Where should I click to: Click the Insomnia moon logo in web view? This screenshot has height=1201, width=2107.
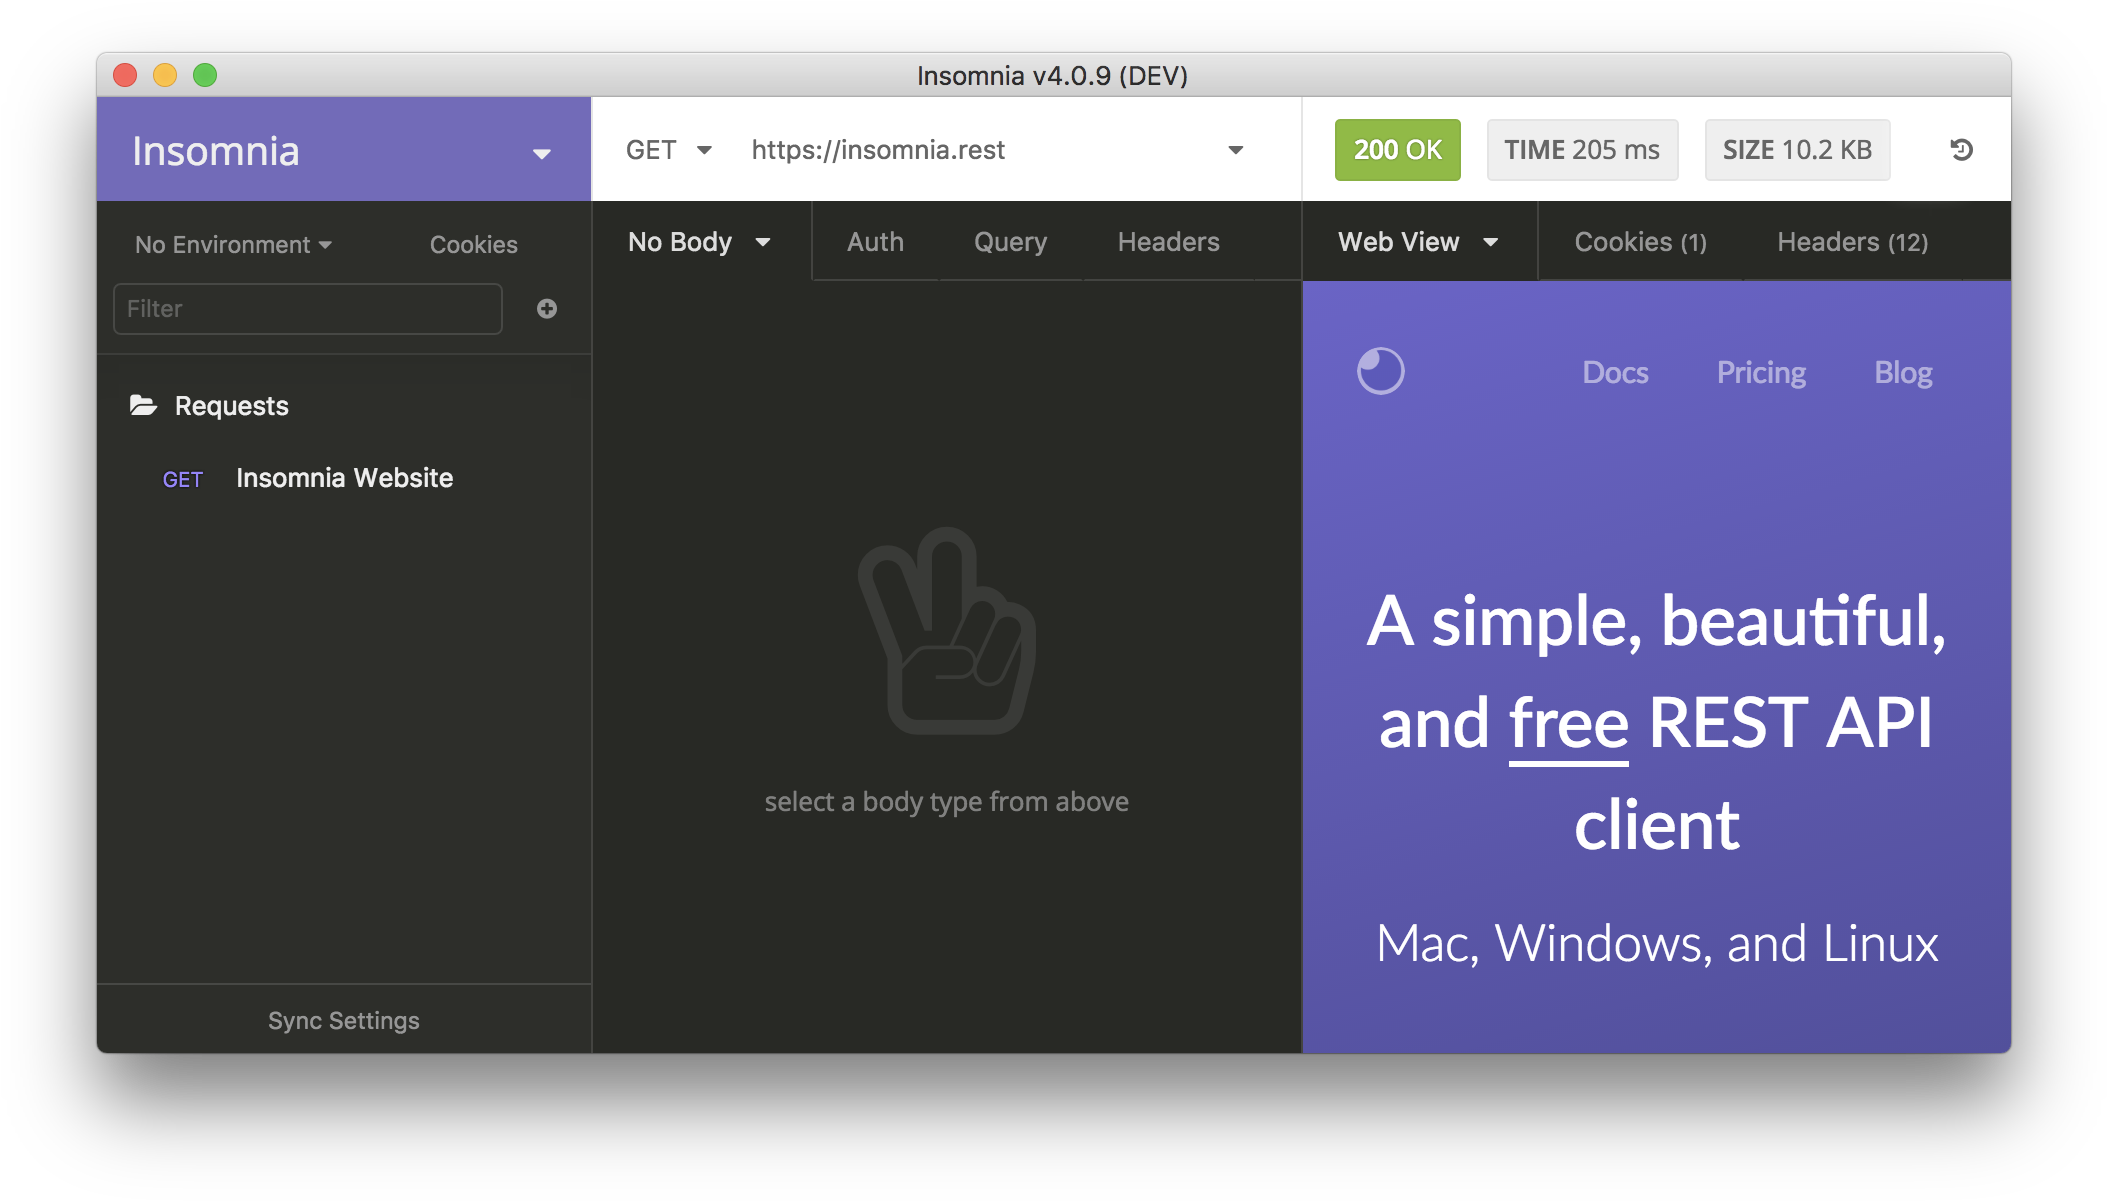coord(1380,371)
